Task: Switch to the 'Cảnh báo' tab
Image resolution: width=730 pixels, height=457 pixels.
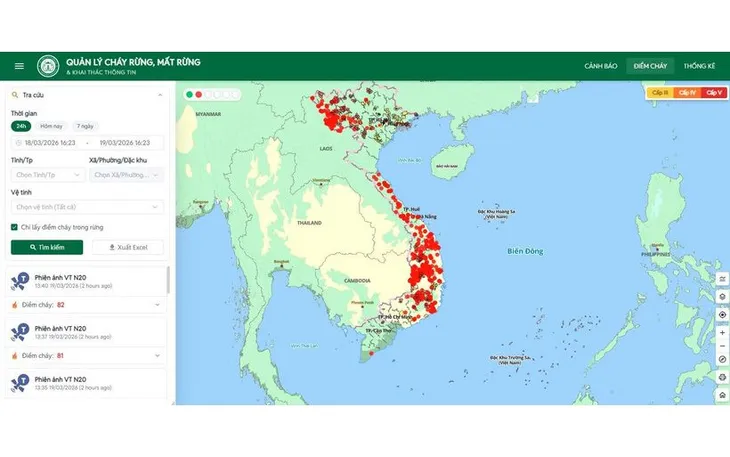Action: (600, 66)
